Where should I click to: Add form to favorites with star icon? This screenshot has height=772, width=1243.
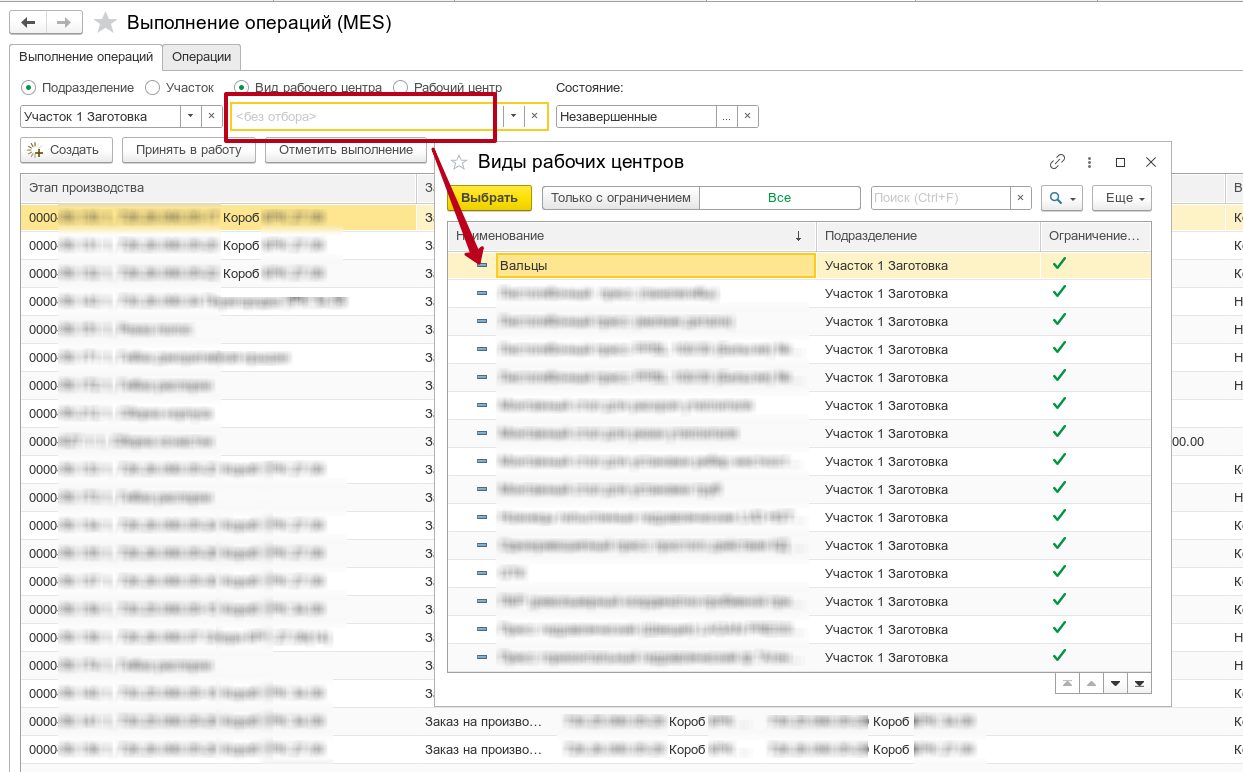[x=104, y=22]
